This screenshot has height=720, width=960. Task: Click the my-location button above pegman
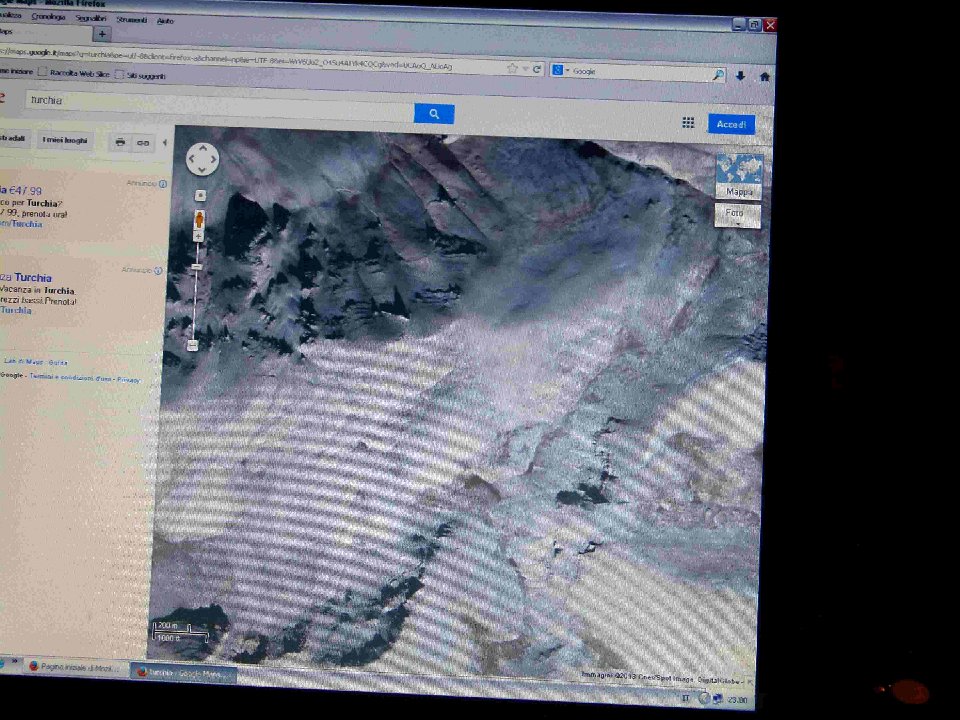tap(200, 195)
